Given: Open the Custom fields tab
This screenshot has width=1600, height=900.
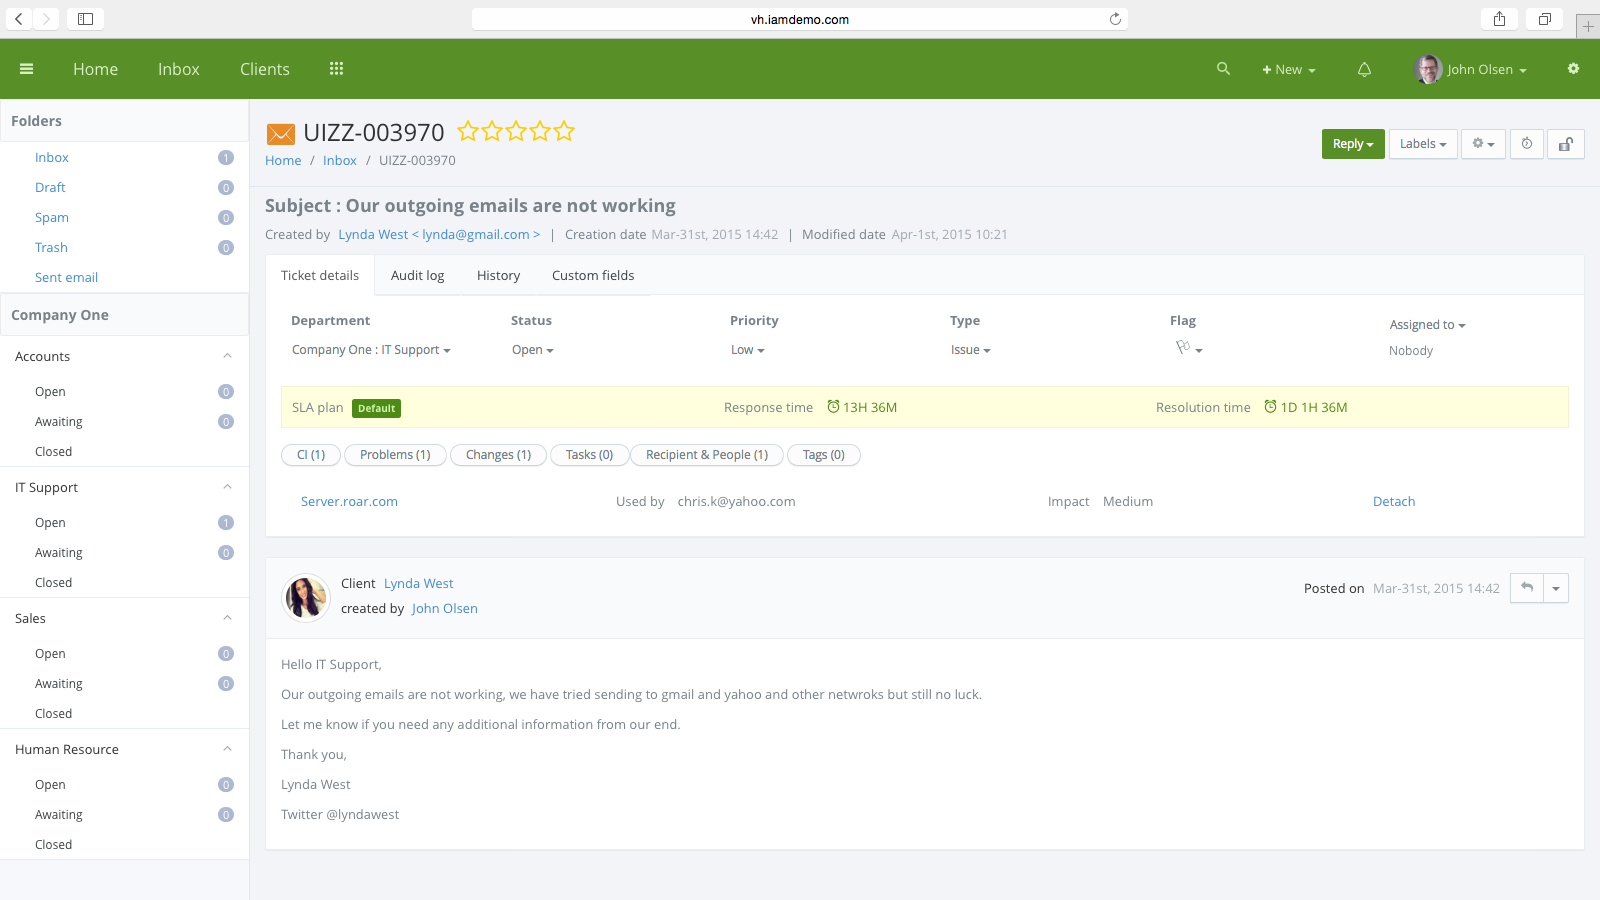Looking at the screenshot, I should 593,276.
